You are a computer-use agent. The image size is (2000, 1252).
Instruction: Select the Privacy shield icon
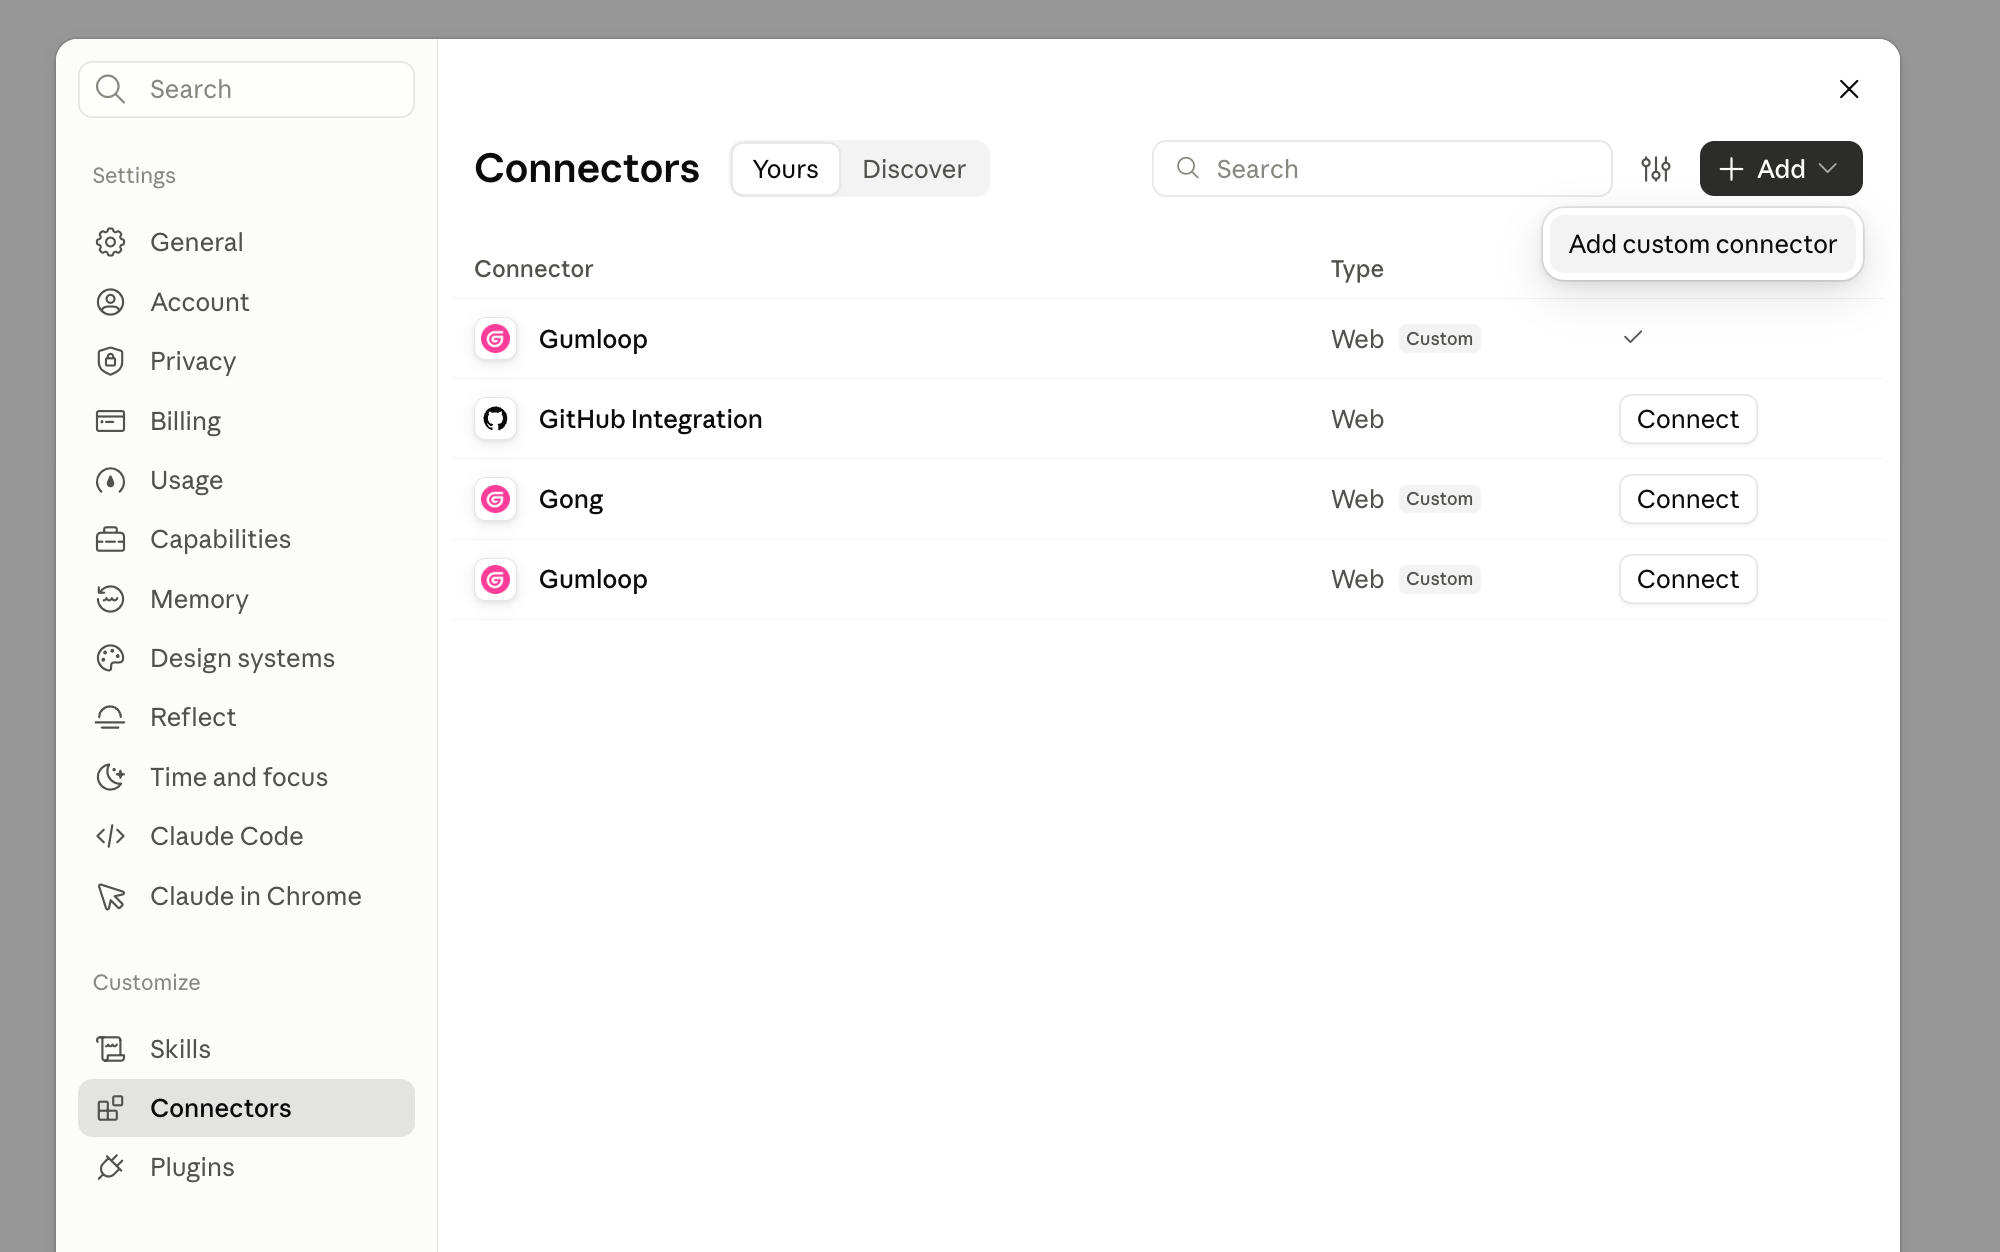click(110, 361)
